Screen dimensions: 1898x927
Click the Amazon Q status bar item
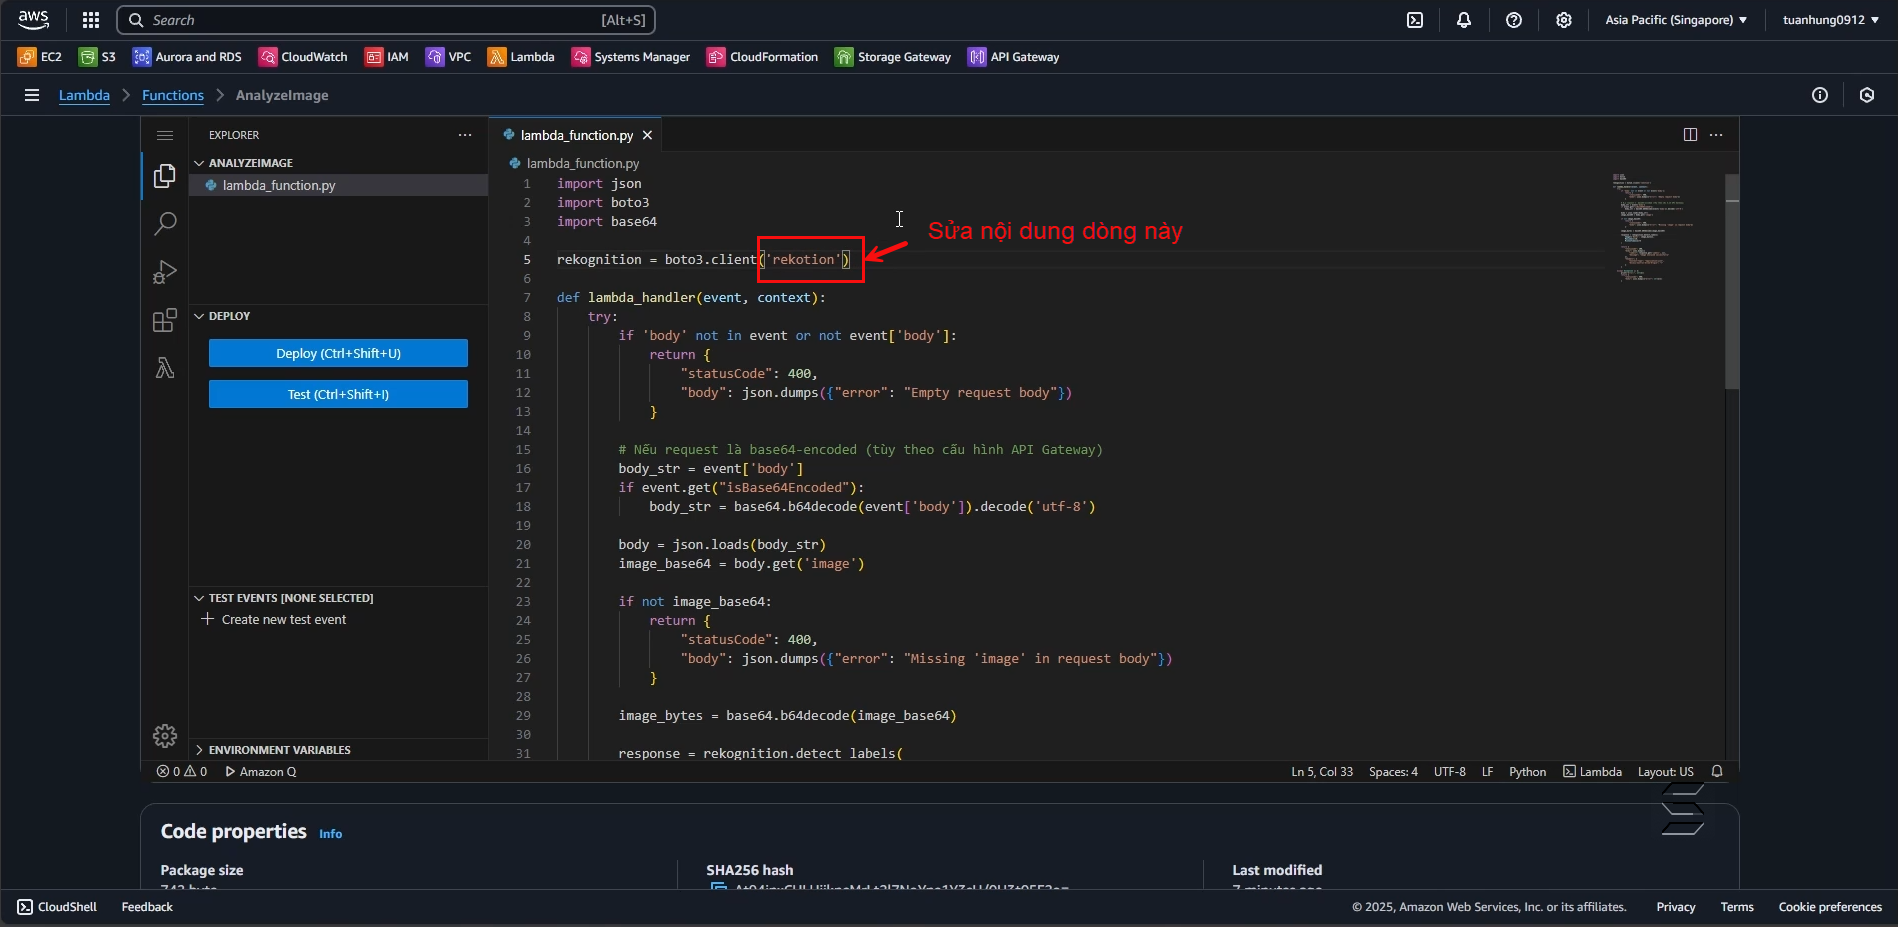[261, 772]
